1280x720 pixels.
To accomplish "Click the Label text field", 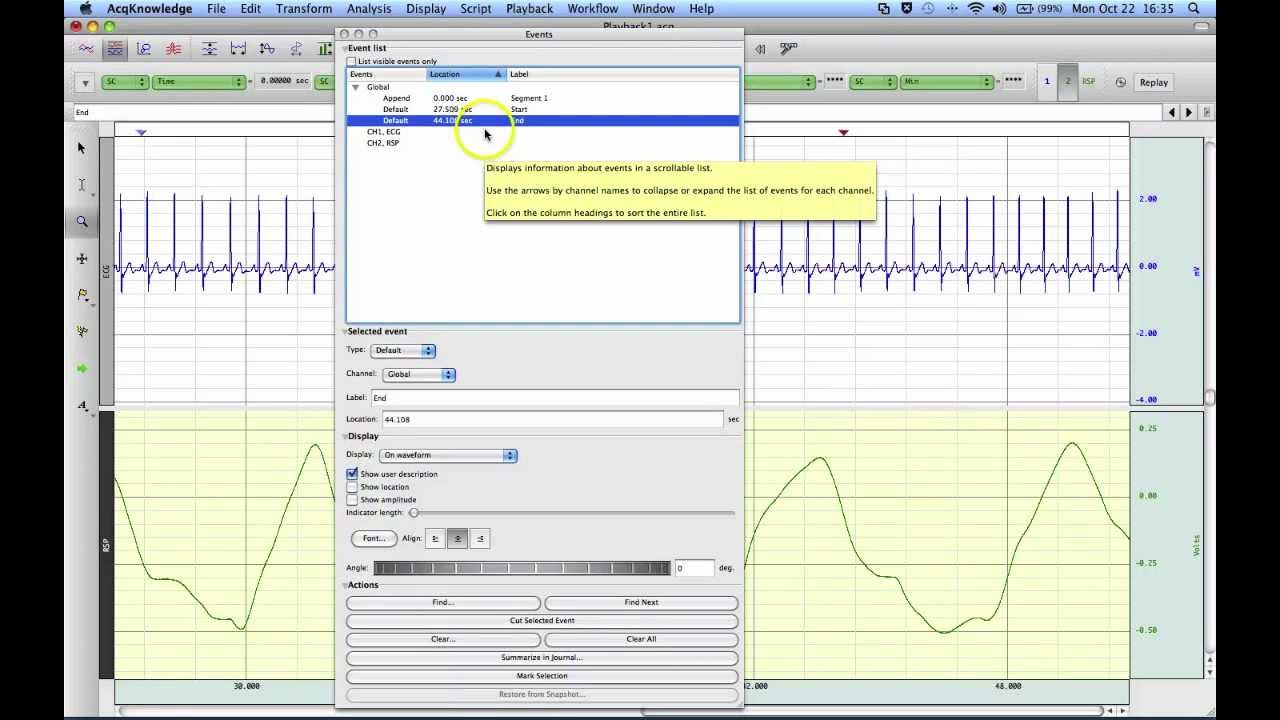I will (555, 397).
